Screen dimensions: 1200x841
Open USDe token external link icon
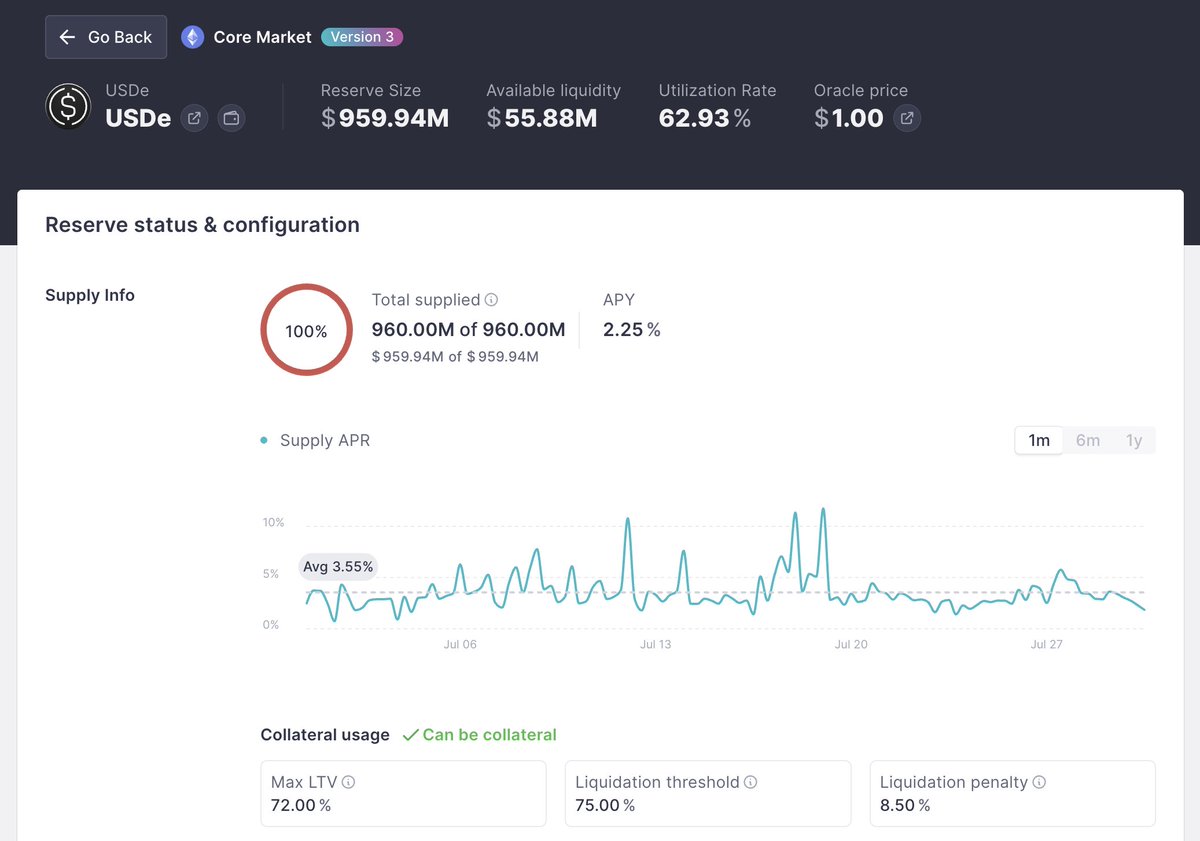(195, 118)
